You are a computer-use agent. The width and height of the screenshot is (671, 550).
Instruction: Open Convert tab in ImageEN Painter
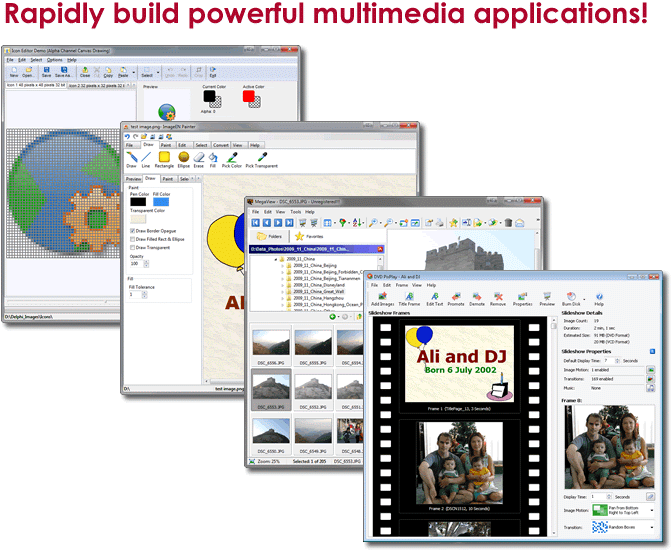pos(221,145)
